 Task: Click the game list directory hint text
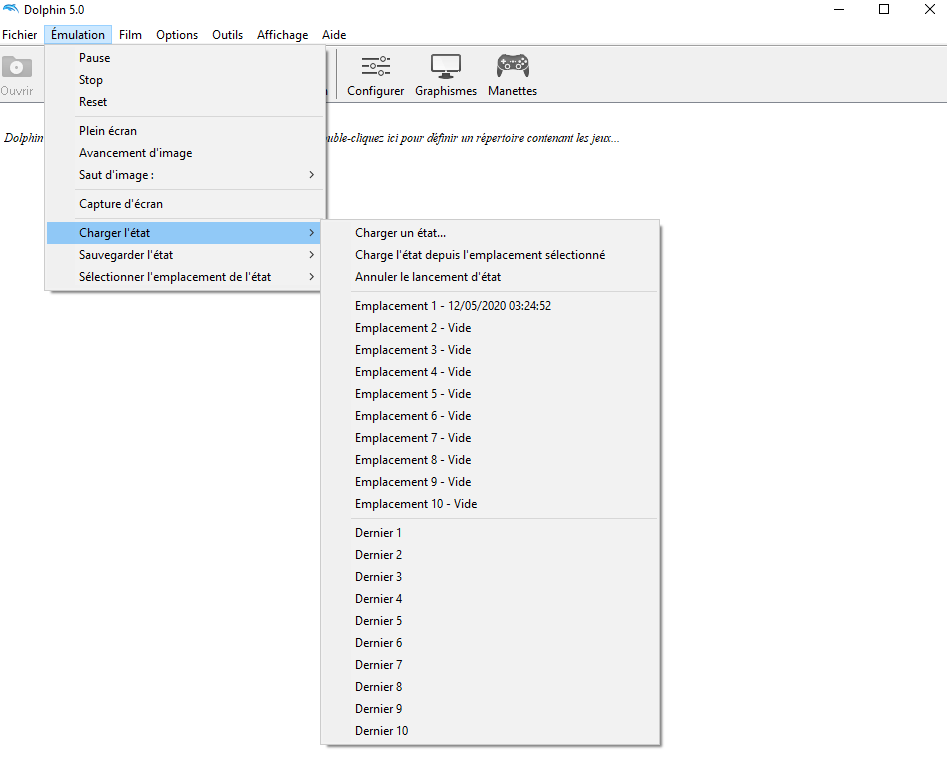(x=473, y=138)
